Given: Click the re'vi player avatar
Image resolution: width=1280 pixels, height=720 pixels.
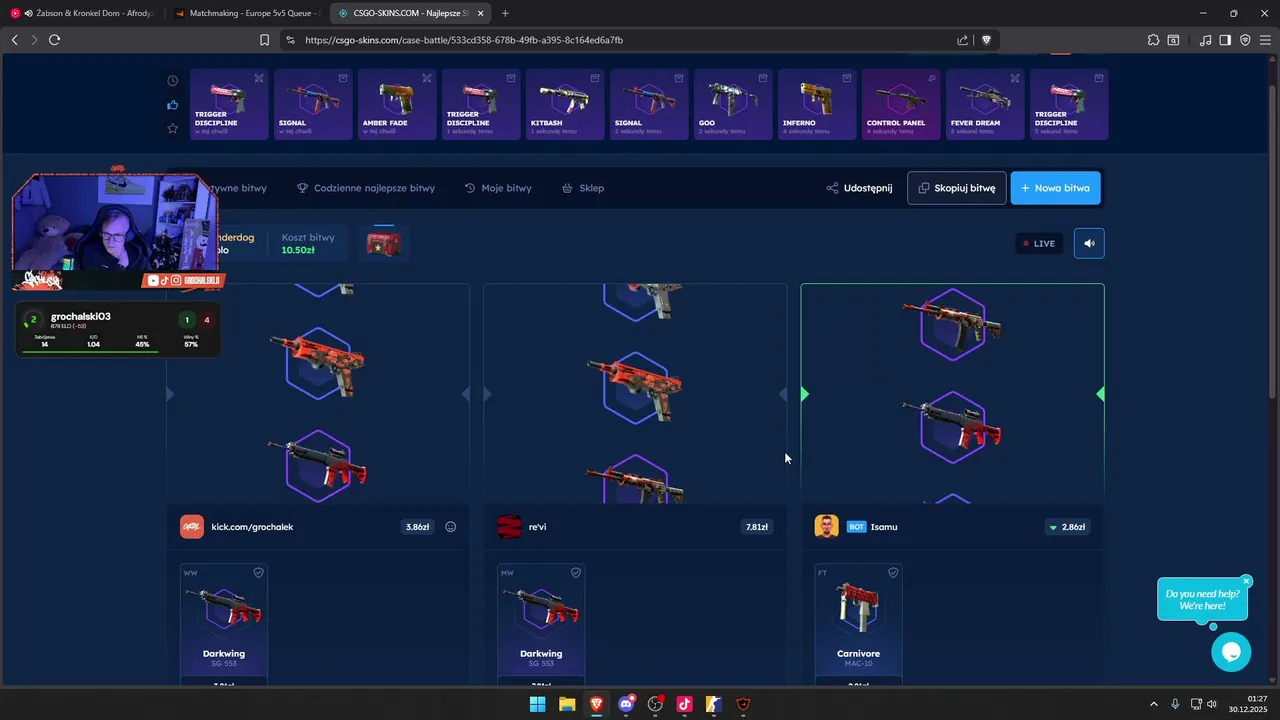Looking at the screenshot, I should pos(509,527).
